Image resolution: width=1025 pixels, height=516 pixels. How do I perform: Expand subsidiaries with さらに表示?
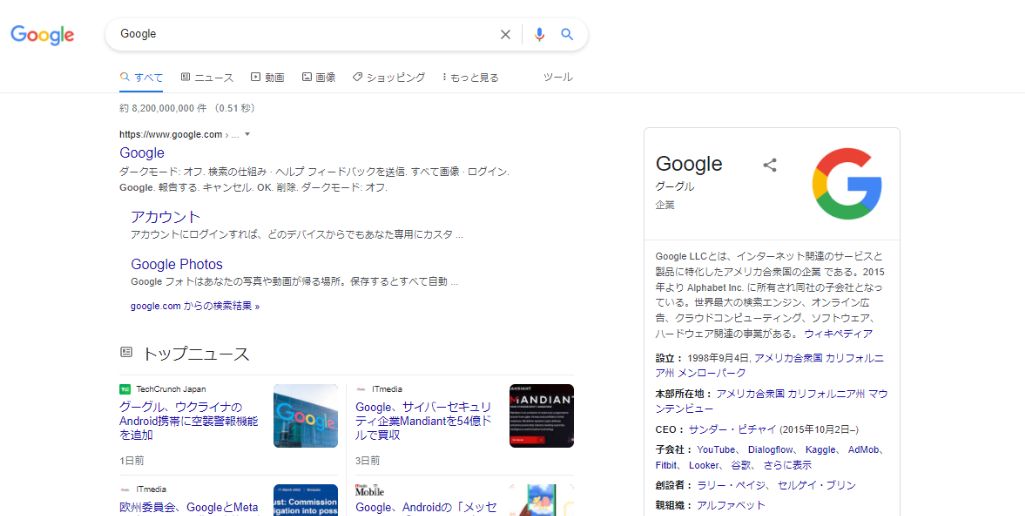[788, 466]
